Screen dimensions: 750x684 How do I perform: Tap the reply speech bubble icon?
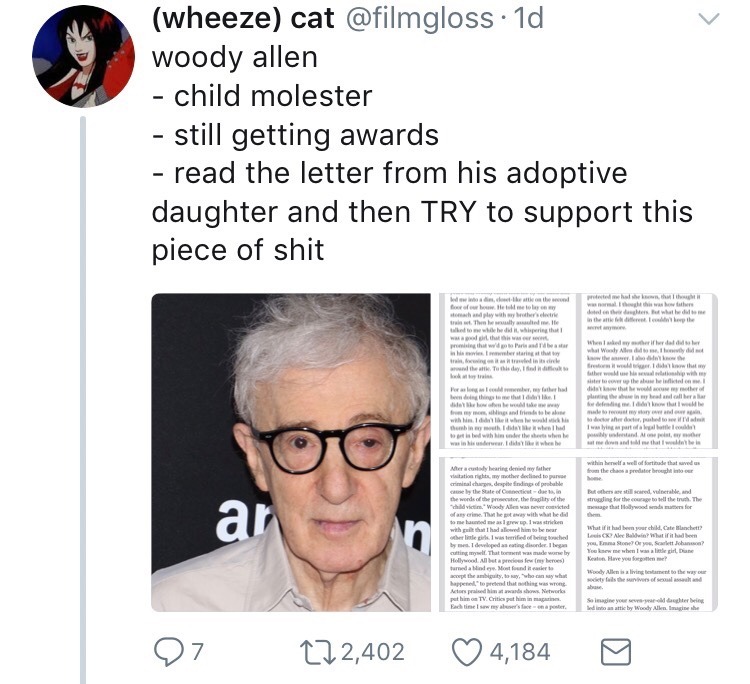pyautogui.click(x=168, y=652)
